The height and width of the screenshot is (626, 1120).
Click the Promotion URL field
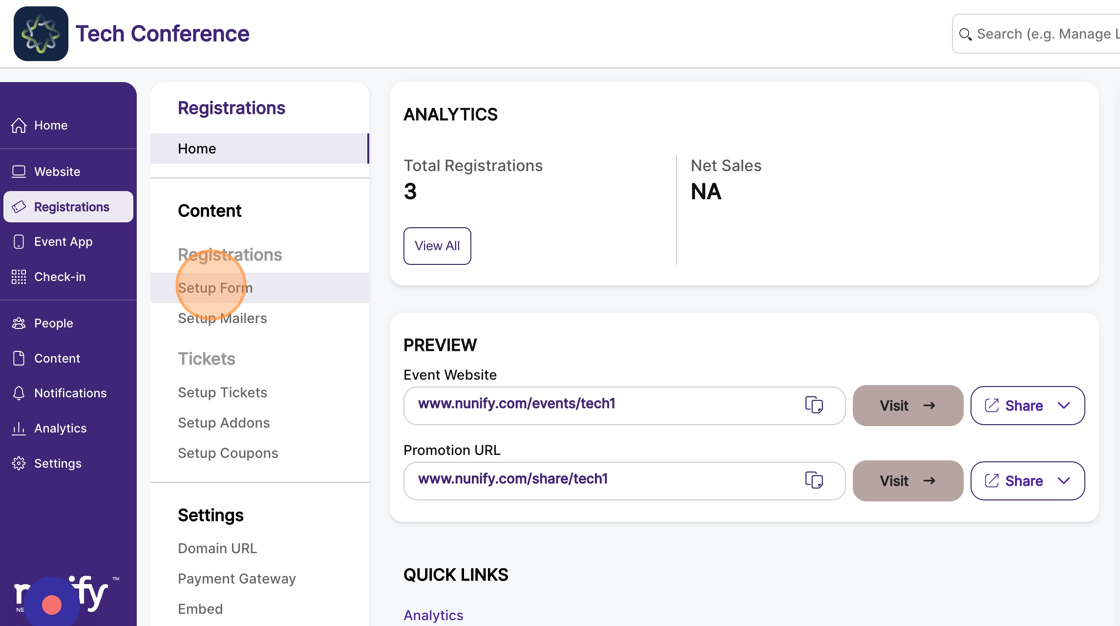624,480
